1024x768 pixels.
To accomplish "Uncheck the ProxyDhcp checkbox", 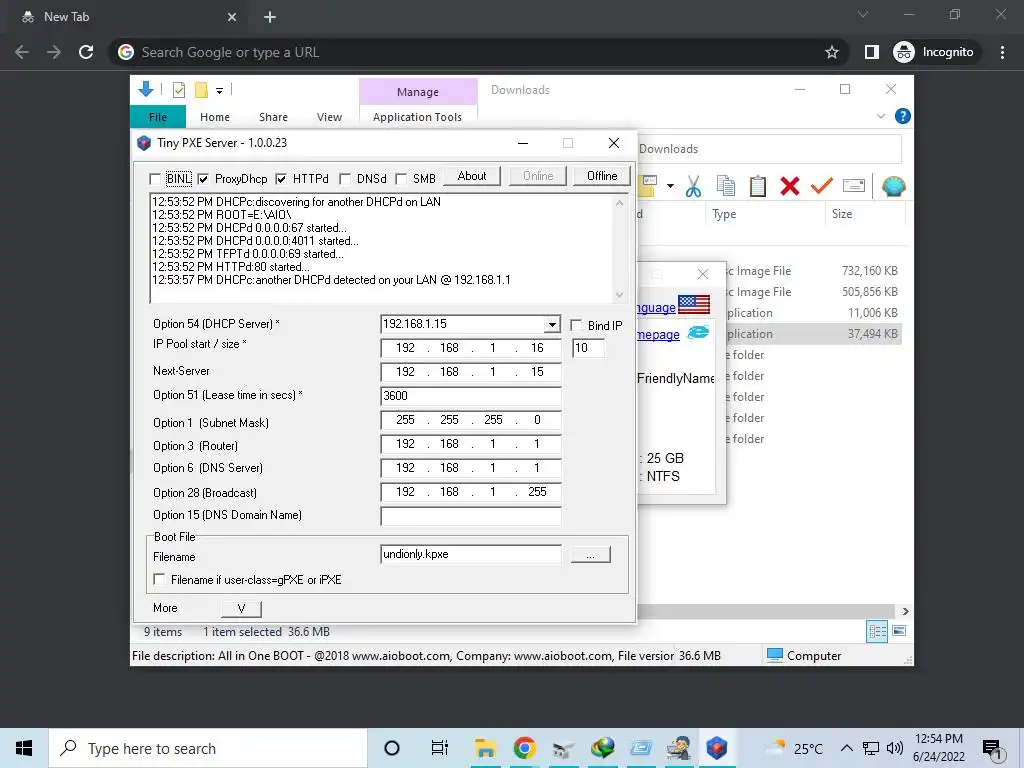I will point(203,179).
